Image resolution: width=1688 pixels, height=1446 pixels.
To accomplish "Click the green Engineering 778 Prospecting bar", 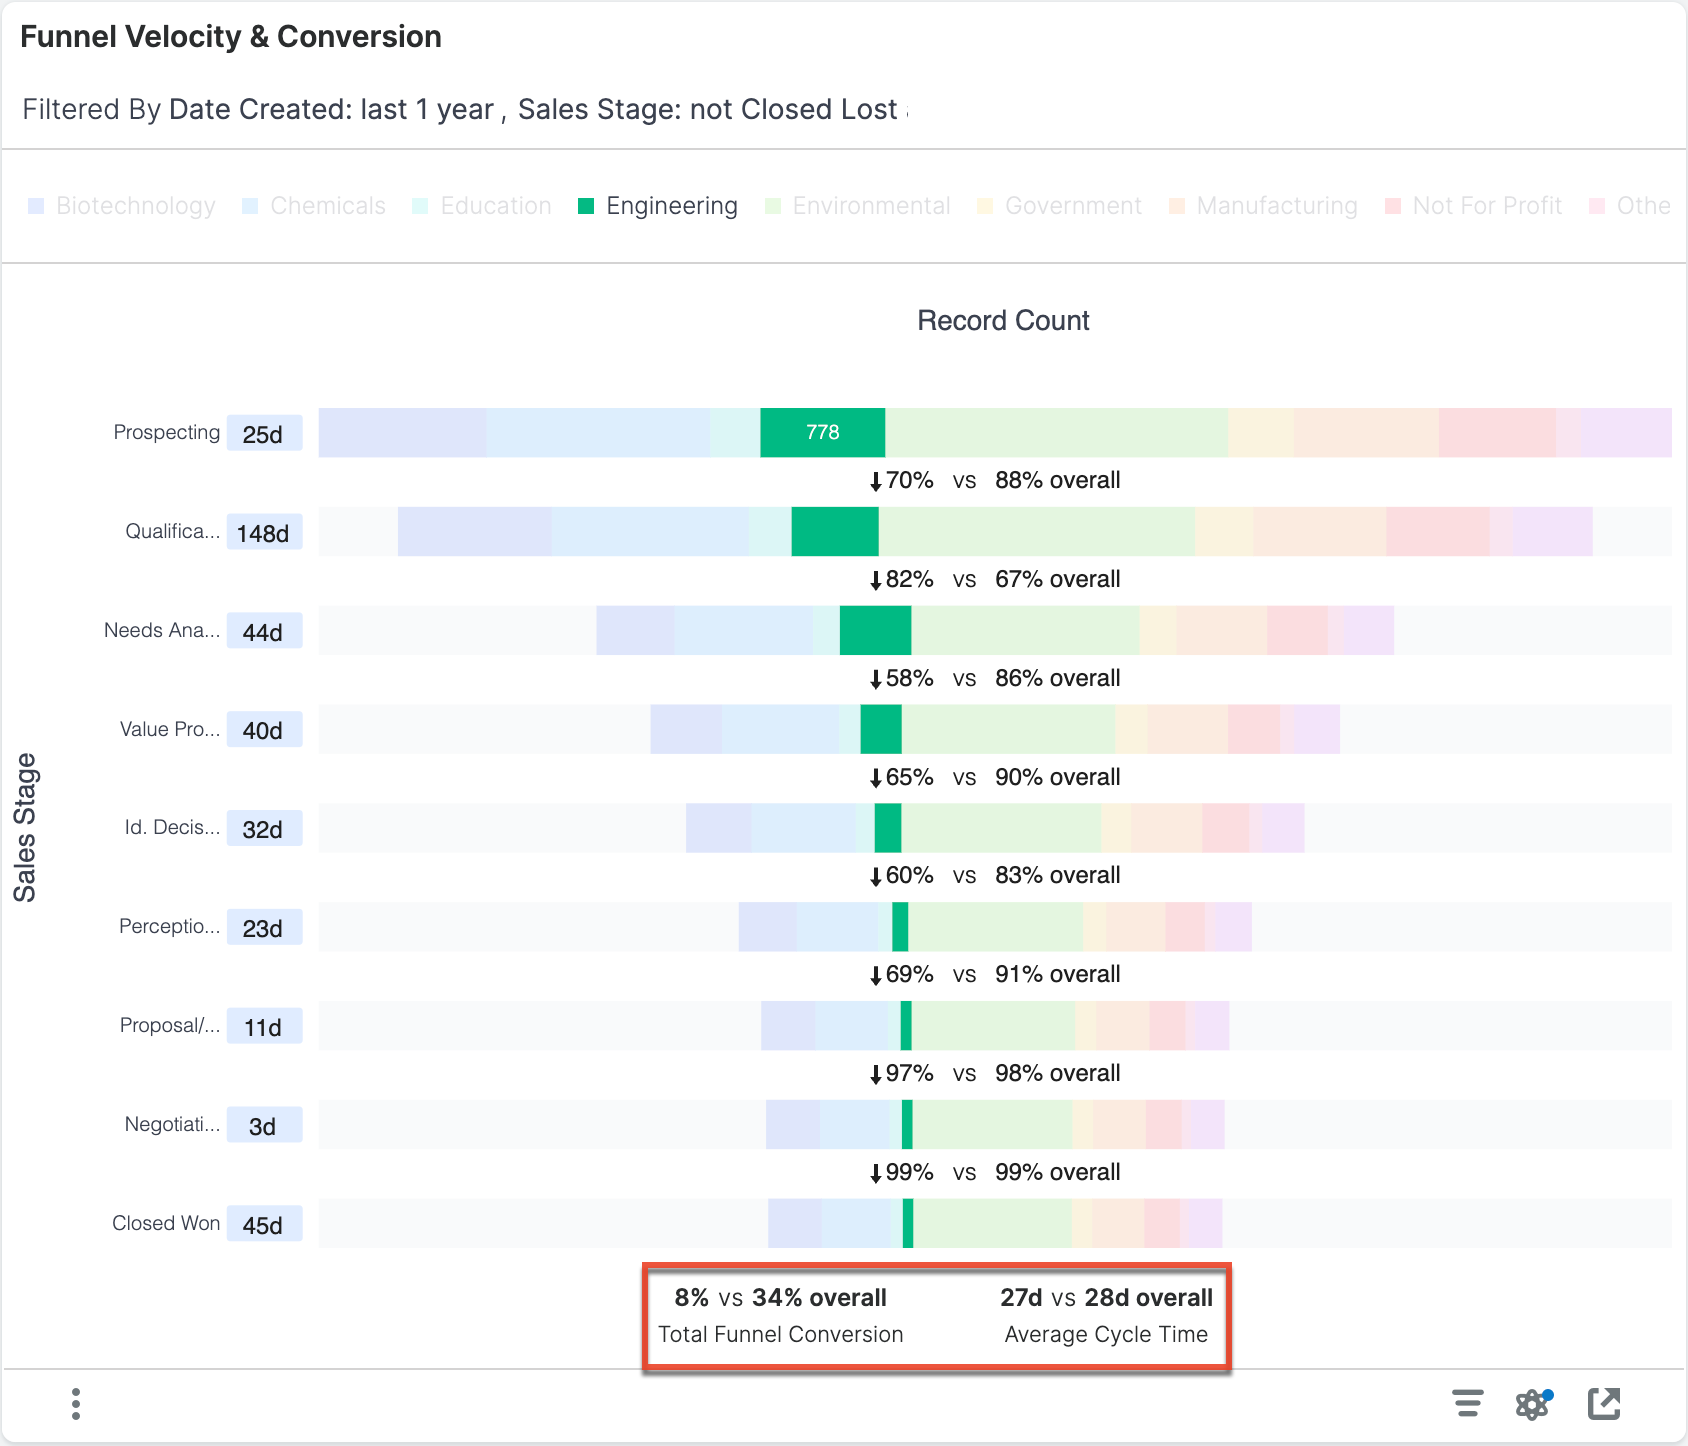I will (822, 433).
